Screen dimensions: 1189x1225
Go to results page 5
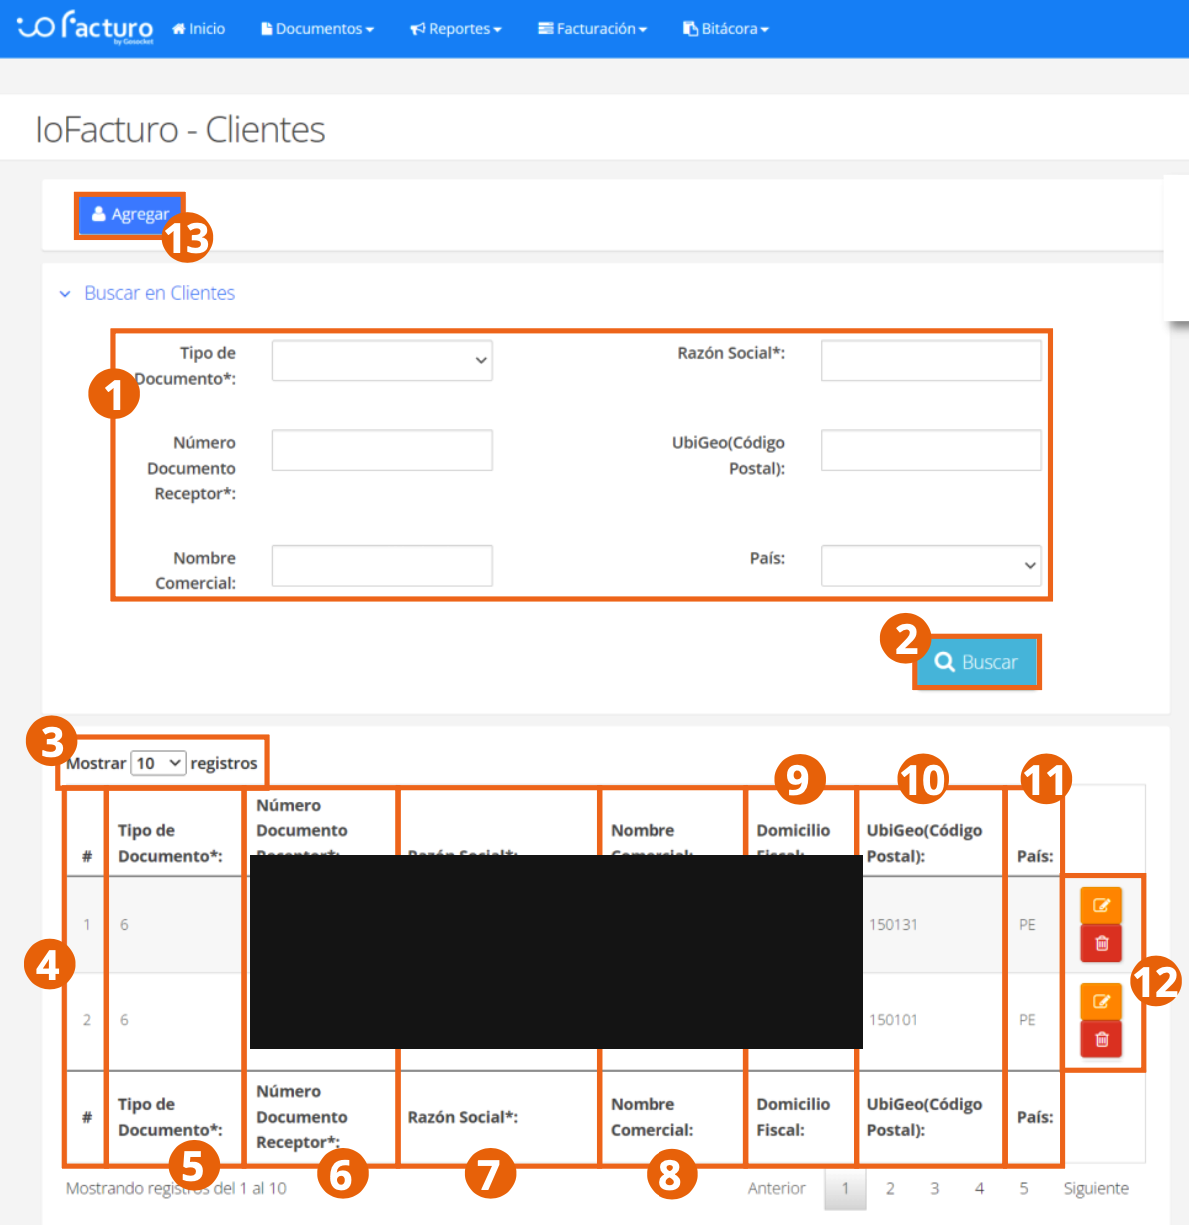(1023, 1188)
